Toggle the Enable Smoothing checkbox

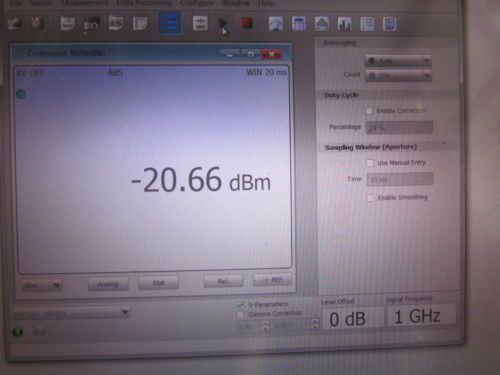coord(370,198)
